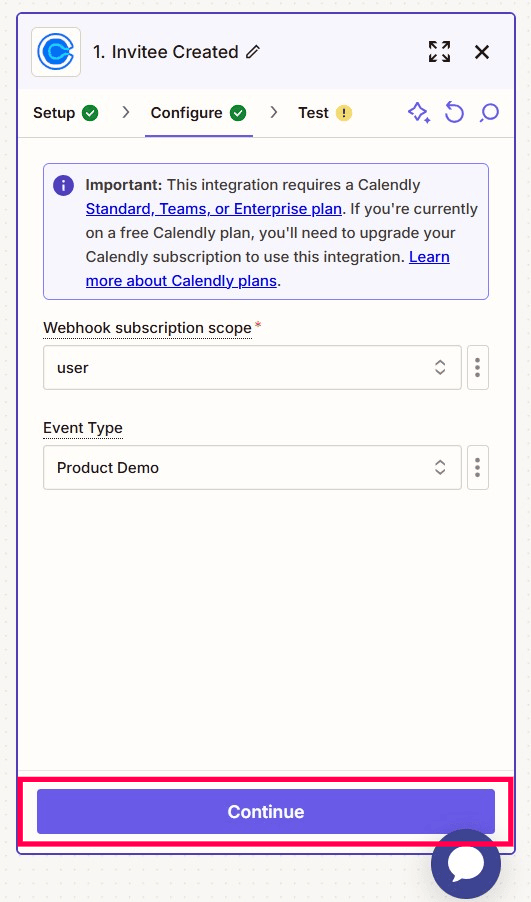Close the Invitee Created panel
The image size is (531, 902).
pos(482,52)
